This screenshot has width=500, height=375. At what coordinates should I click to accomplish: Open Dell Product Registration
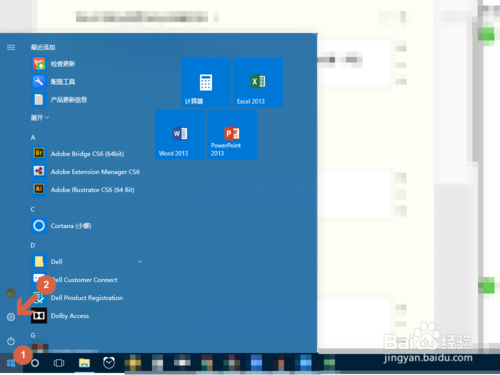(87, 298)
